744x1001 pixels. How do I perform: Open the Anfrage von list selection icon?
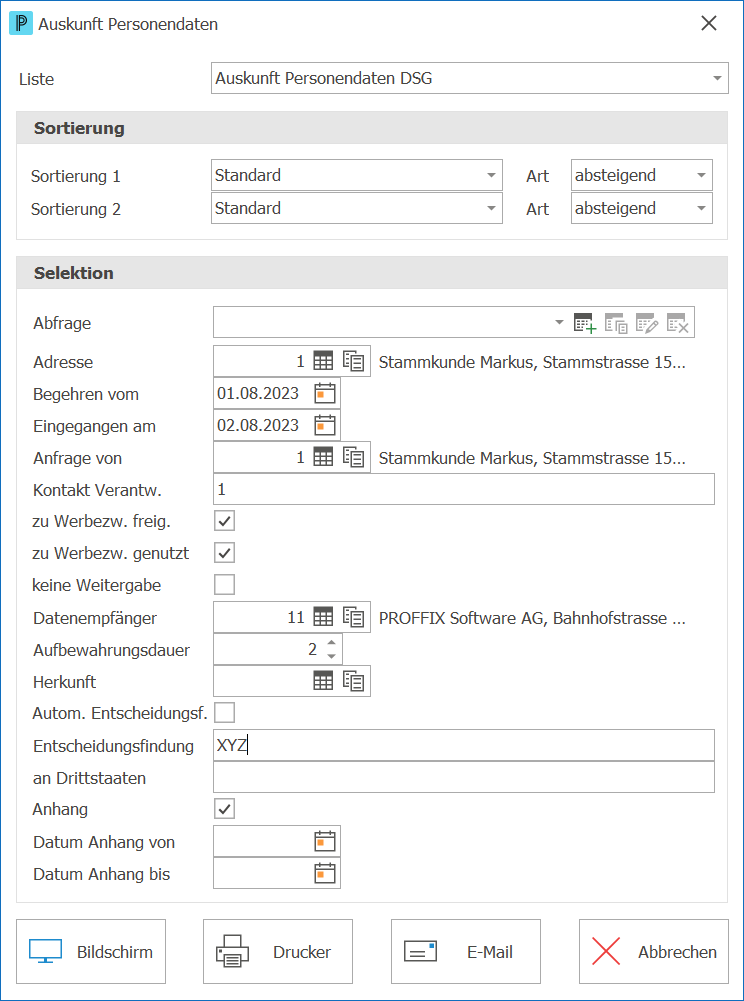click(354, 458)
